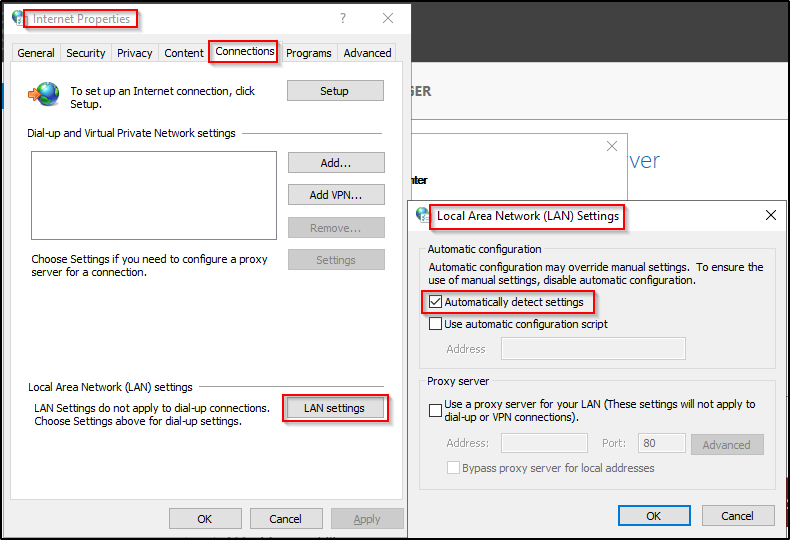
Task: Switch to the General tab
Action: pyautogui.click(x=36, y=53)
